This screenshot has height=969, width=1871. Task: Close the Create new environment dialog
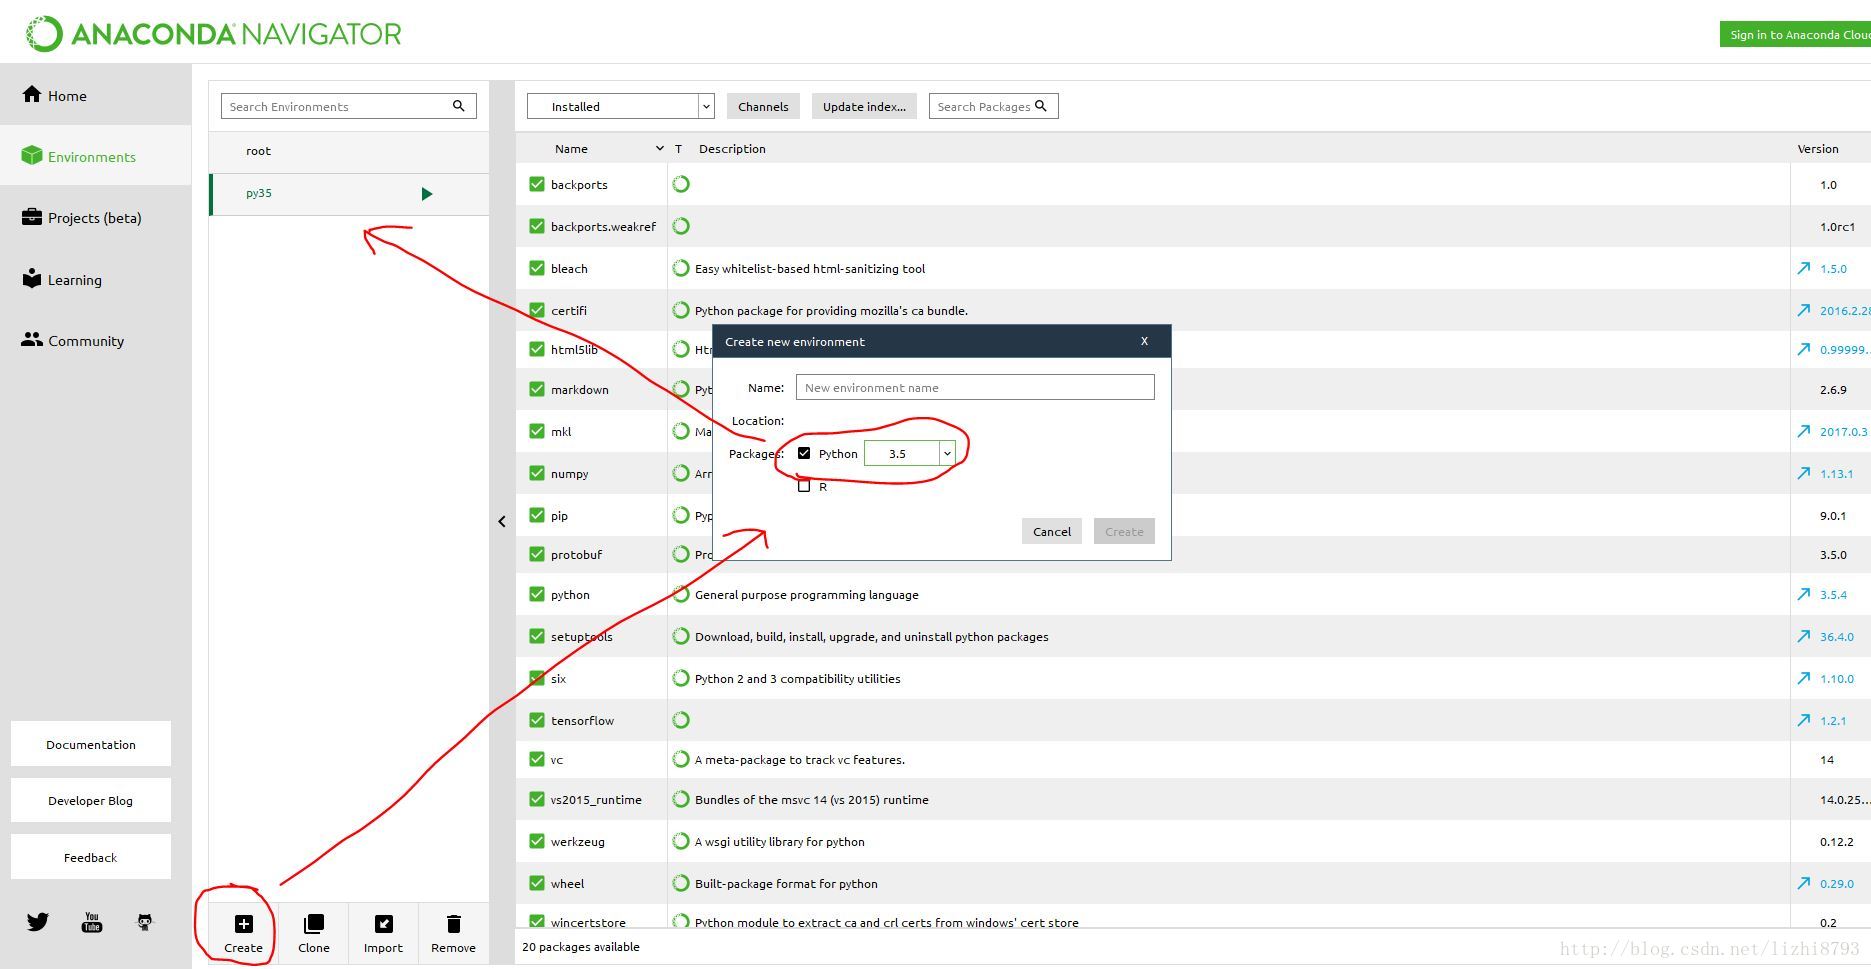(1144, 341)
